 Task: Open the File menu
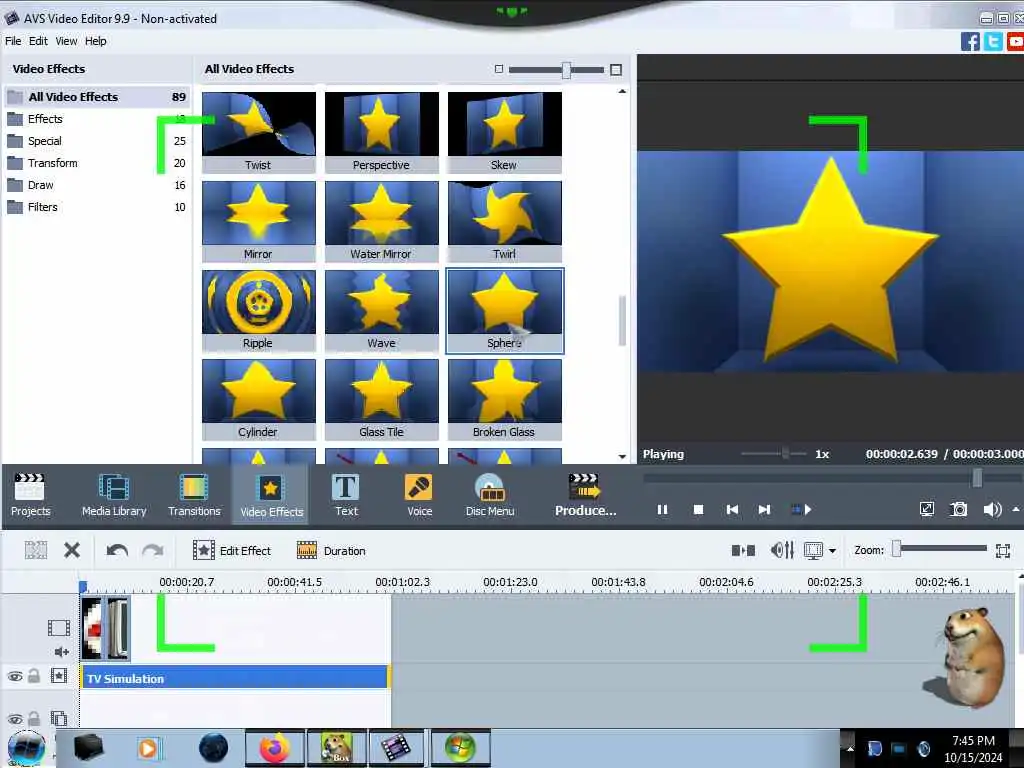click(x=13, y=40)
